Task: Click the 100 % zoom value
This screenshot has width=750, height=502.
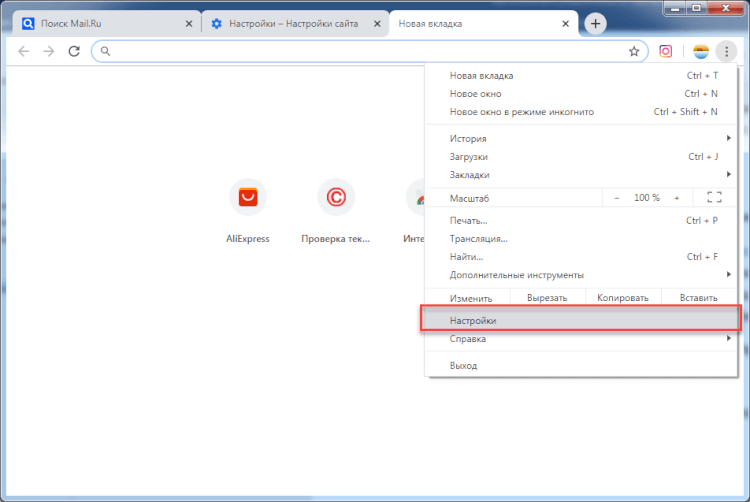Action: pyautogui.click(x=647, y=198)
